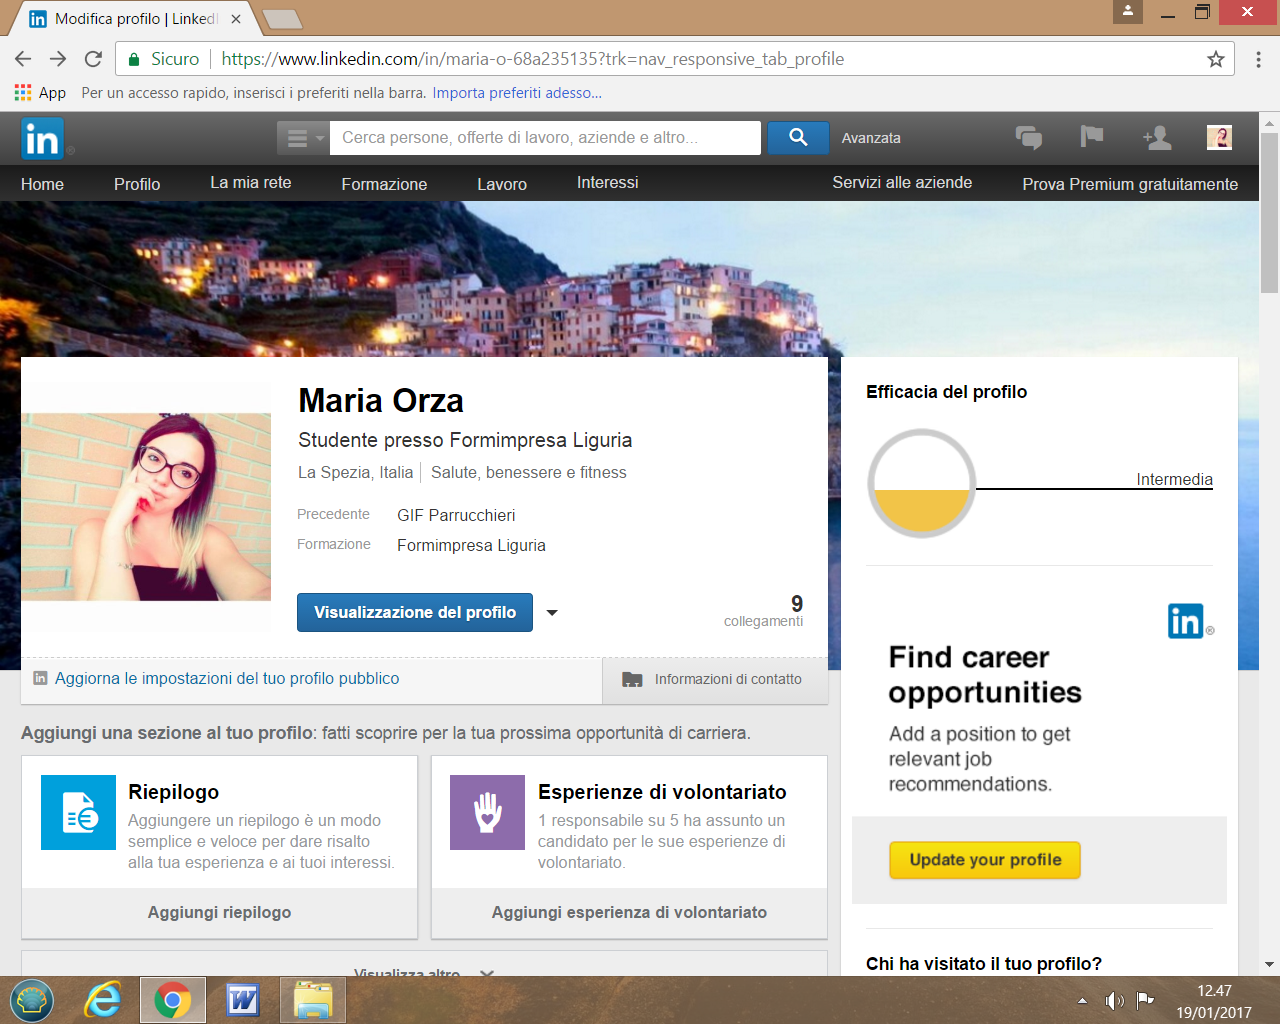Open the messages speech bubble icon
The image size is (1280, 1024).
click(x=1028, y=138)
